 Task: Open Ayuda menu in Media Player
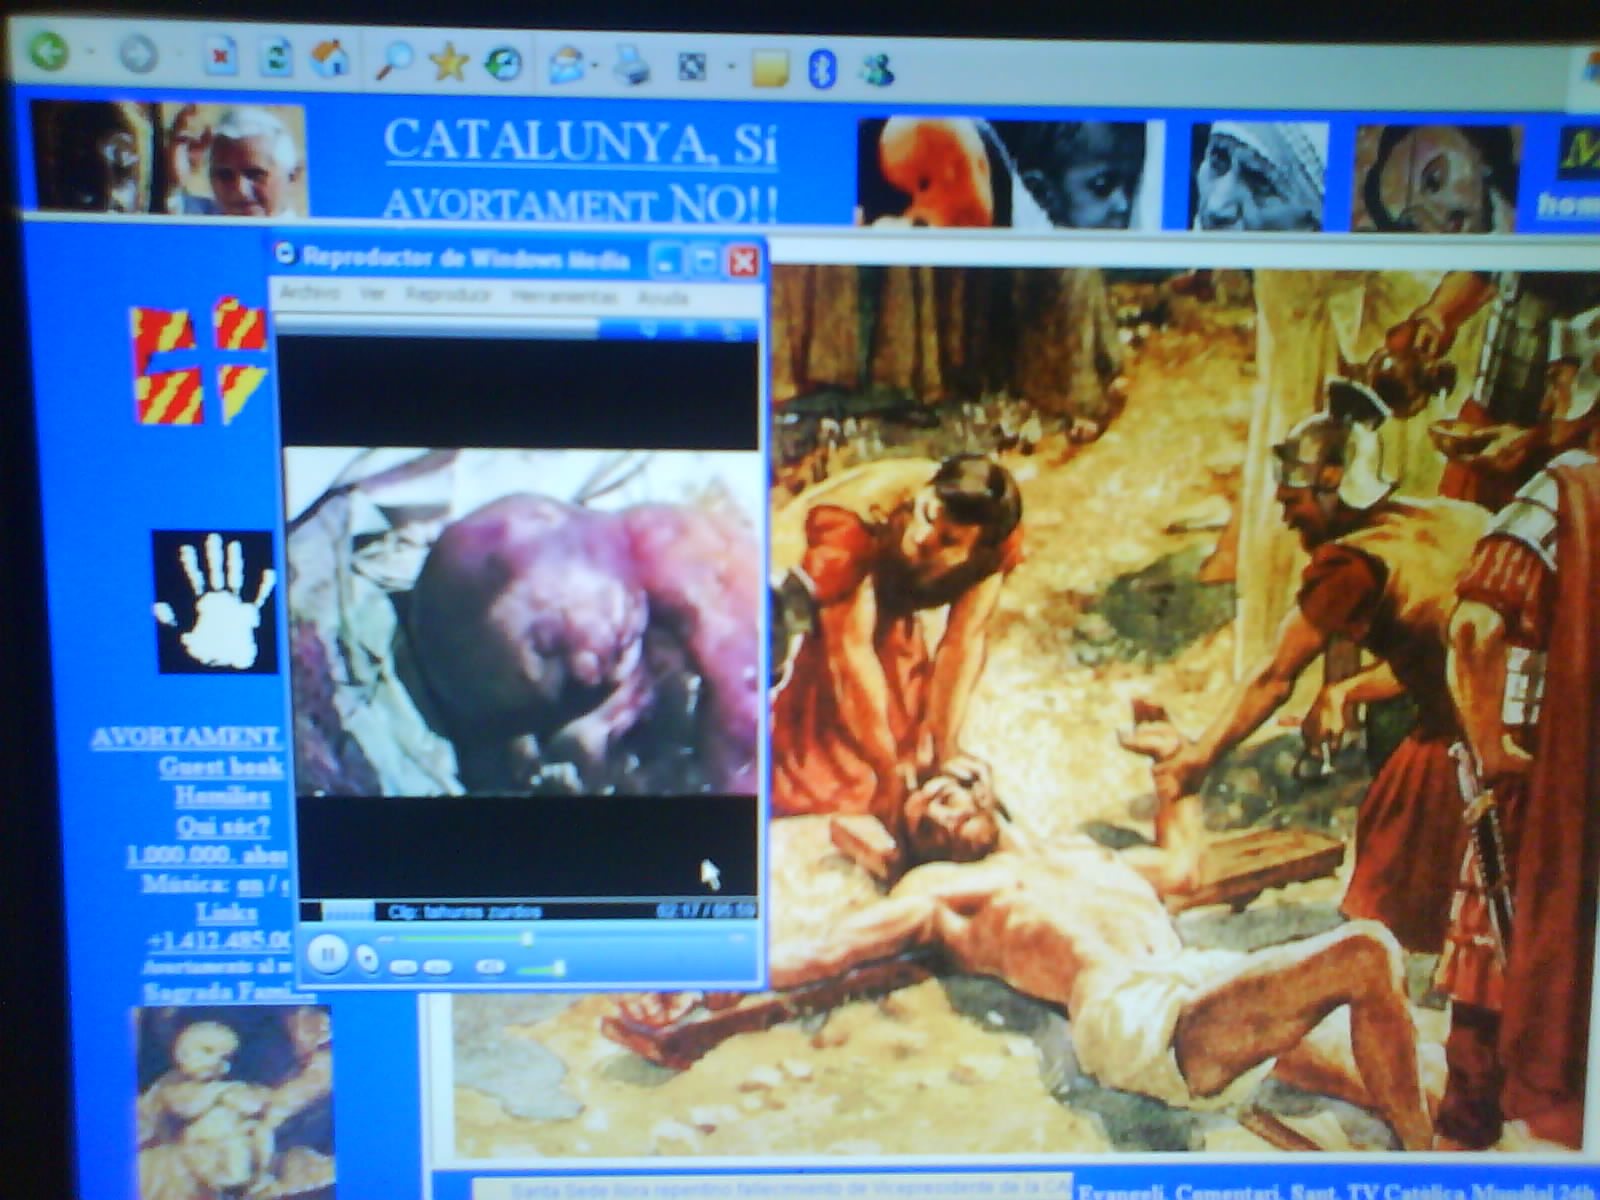coord(662,298)
